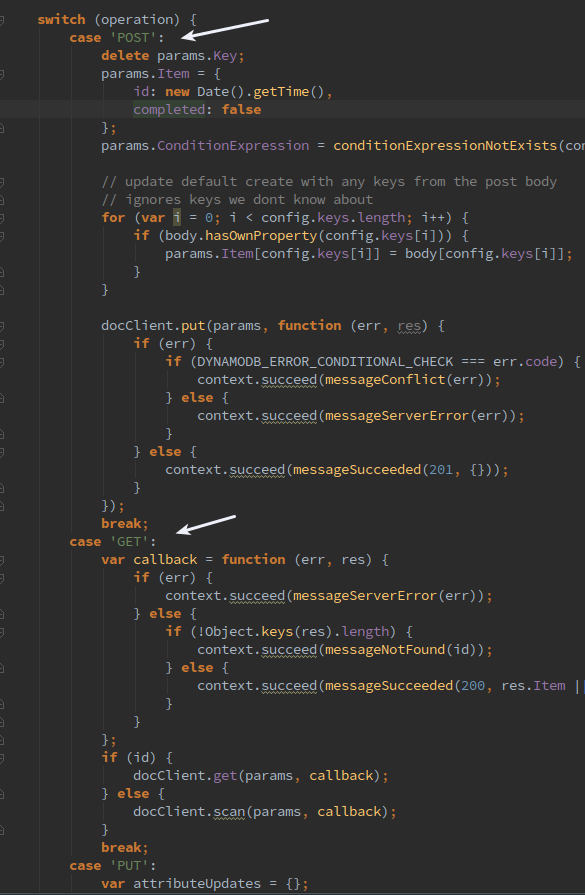
Task: Click the false value after completed
Action: 241,110
